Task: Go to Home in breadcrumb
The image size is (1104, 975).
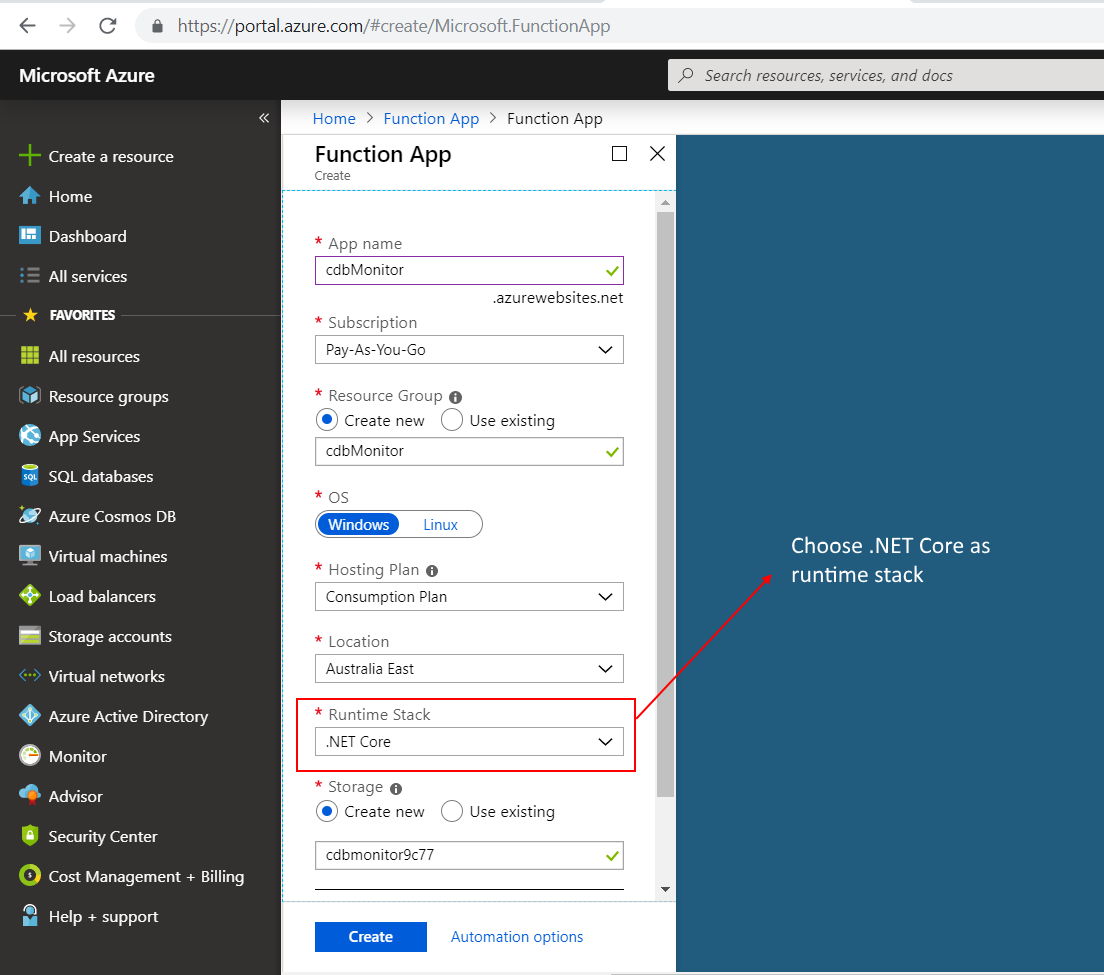Action: pos(334,118)
